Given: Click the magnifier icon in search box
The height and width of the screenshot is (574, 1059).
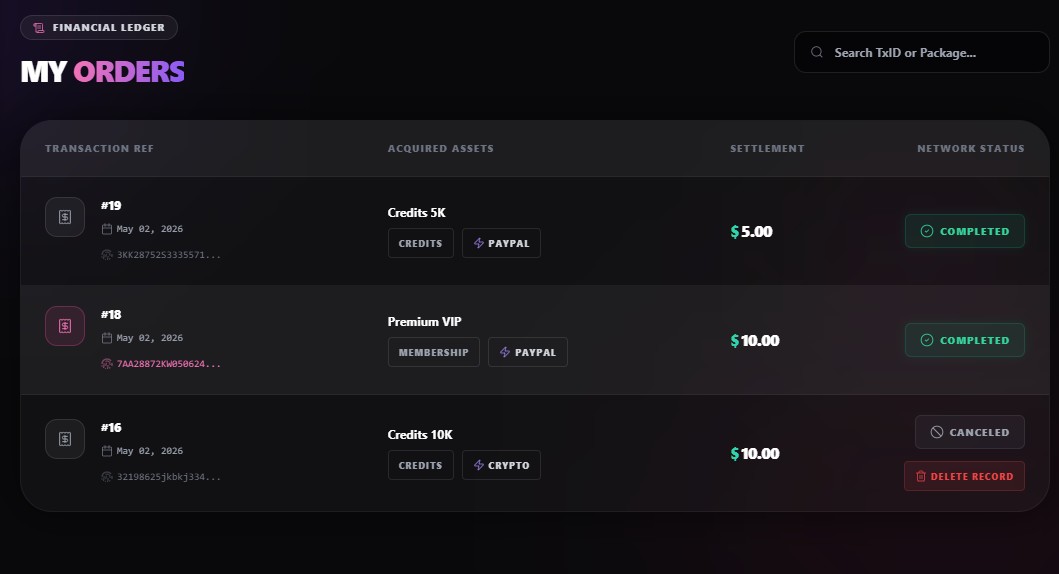Looking at the screenshot, I should (817, 52).
